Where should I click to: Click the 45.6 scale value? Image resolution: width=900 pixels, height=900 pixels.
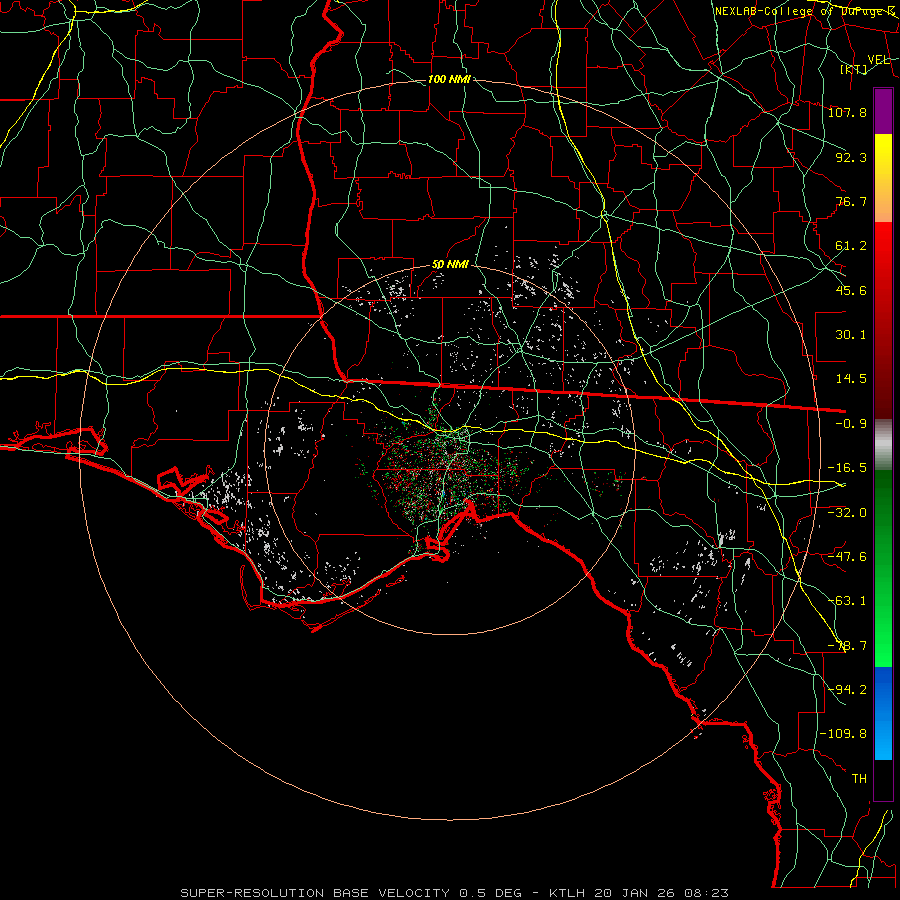[x=851, y=290]
